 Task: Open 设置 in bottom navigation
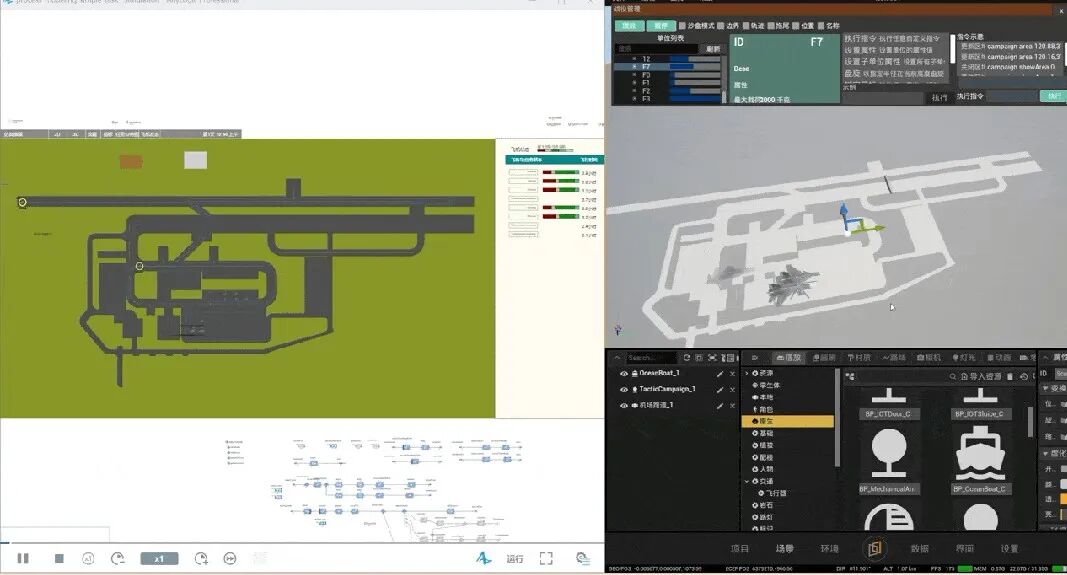[1009, 548]
